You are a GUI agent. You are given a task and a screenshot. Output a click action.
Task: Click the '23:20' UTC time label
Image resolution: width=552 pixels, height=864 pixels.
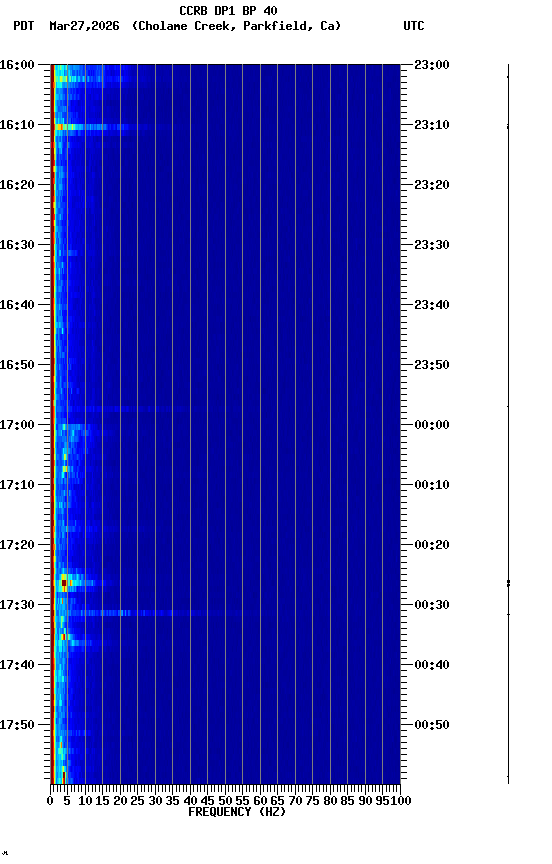[432, 185]
